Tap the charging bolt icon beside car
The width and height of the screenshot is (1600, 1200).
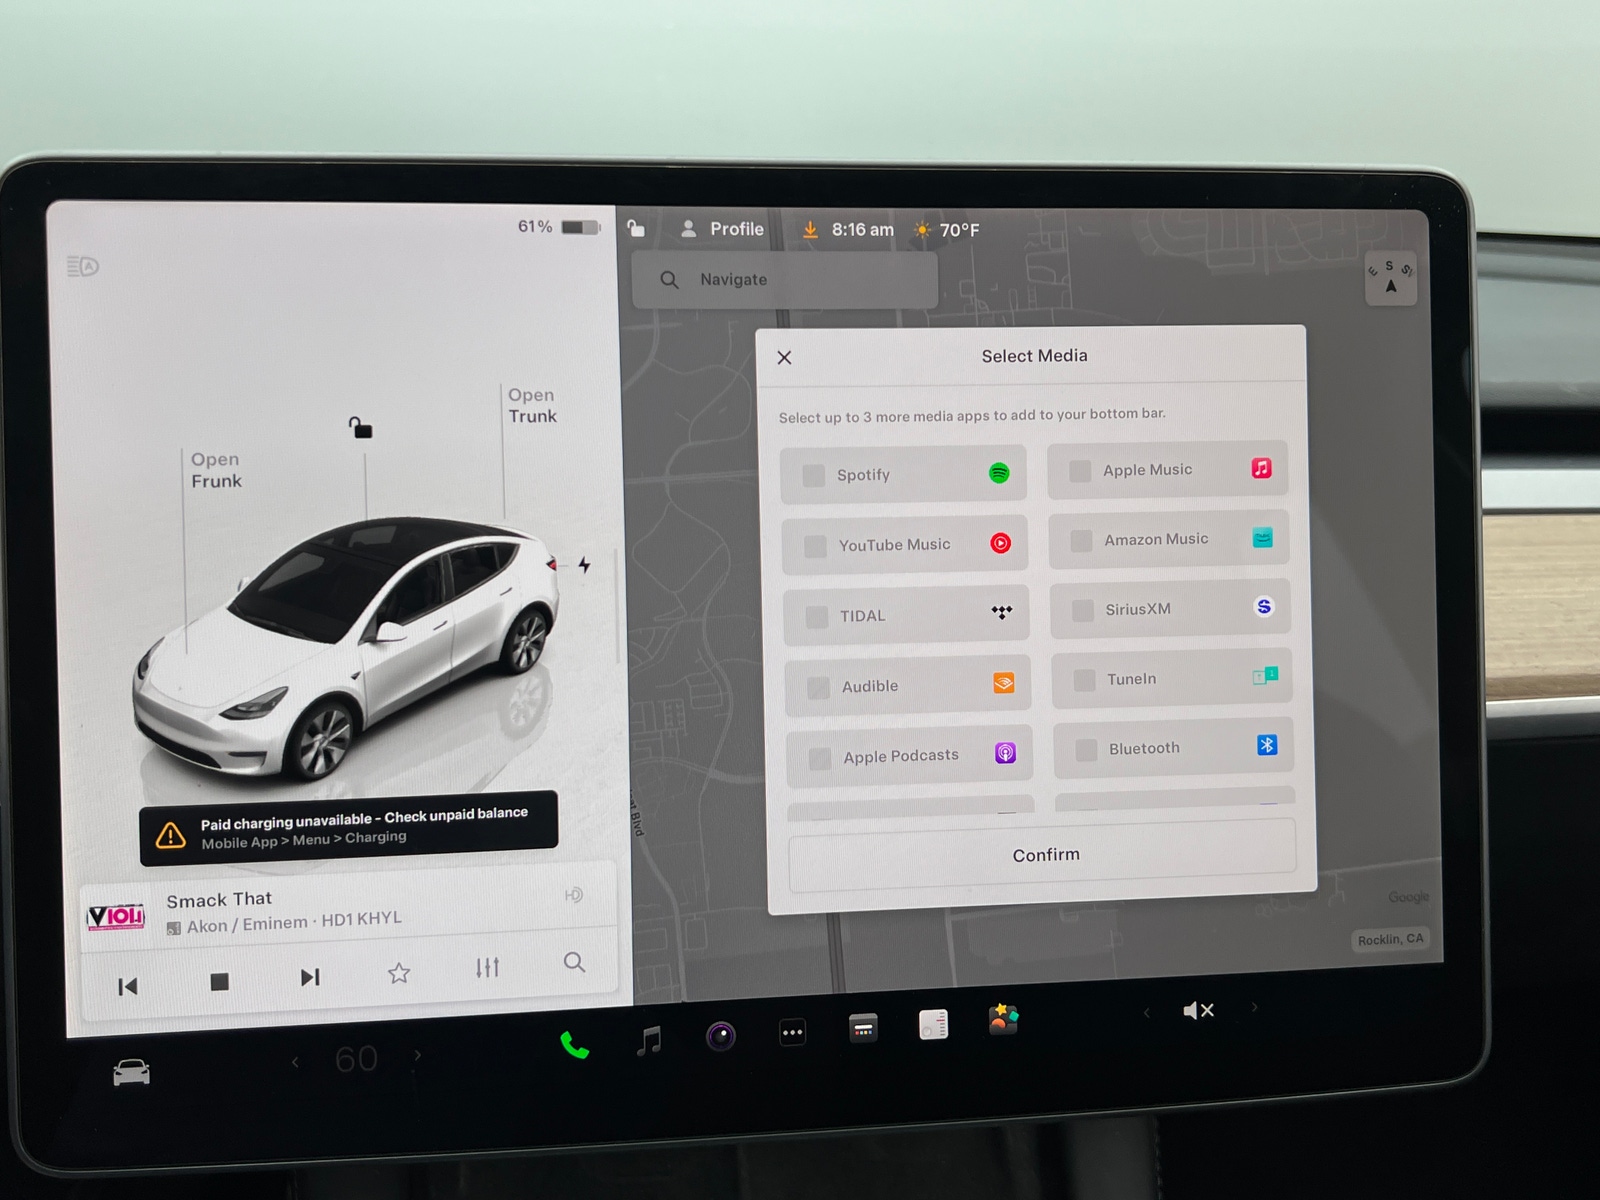click(584, 565)
